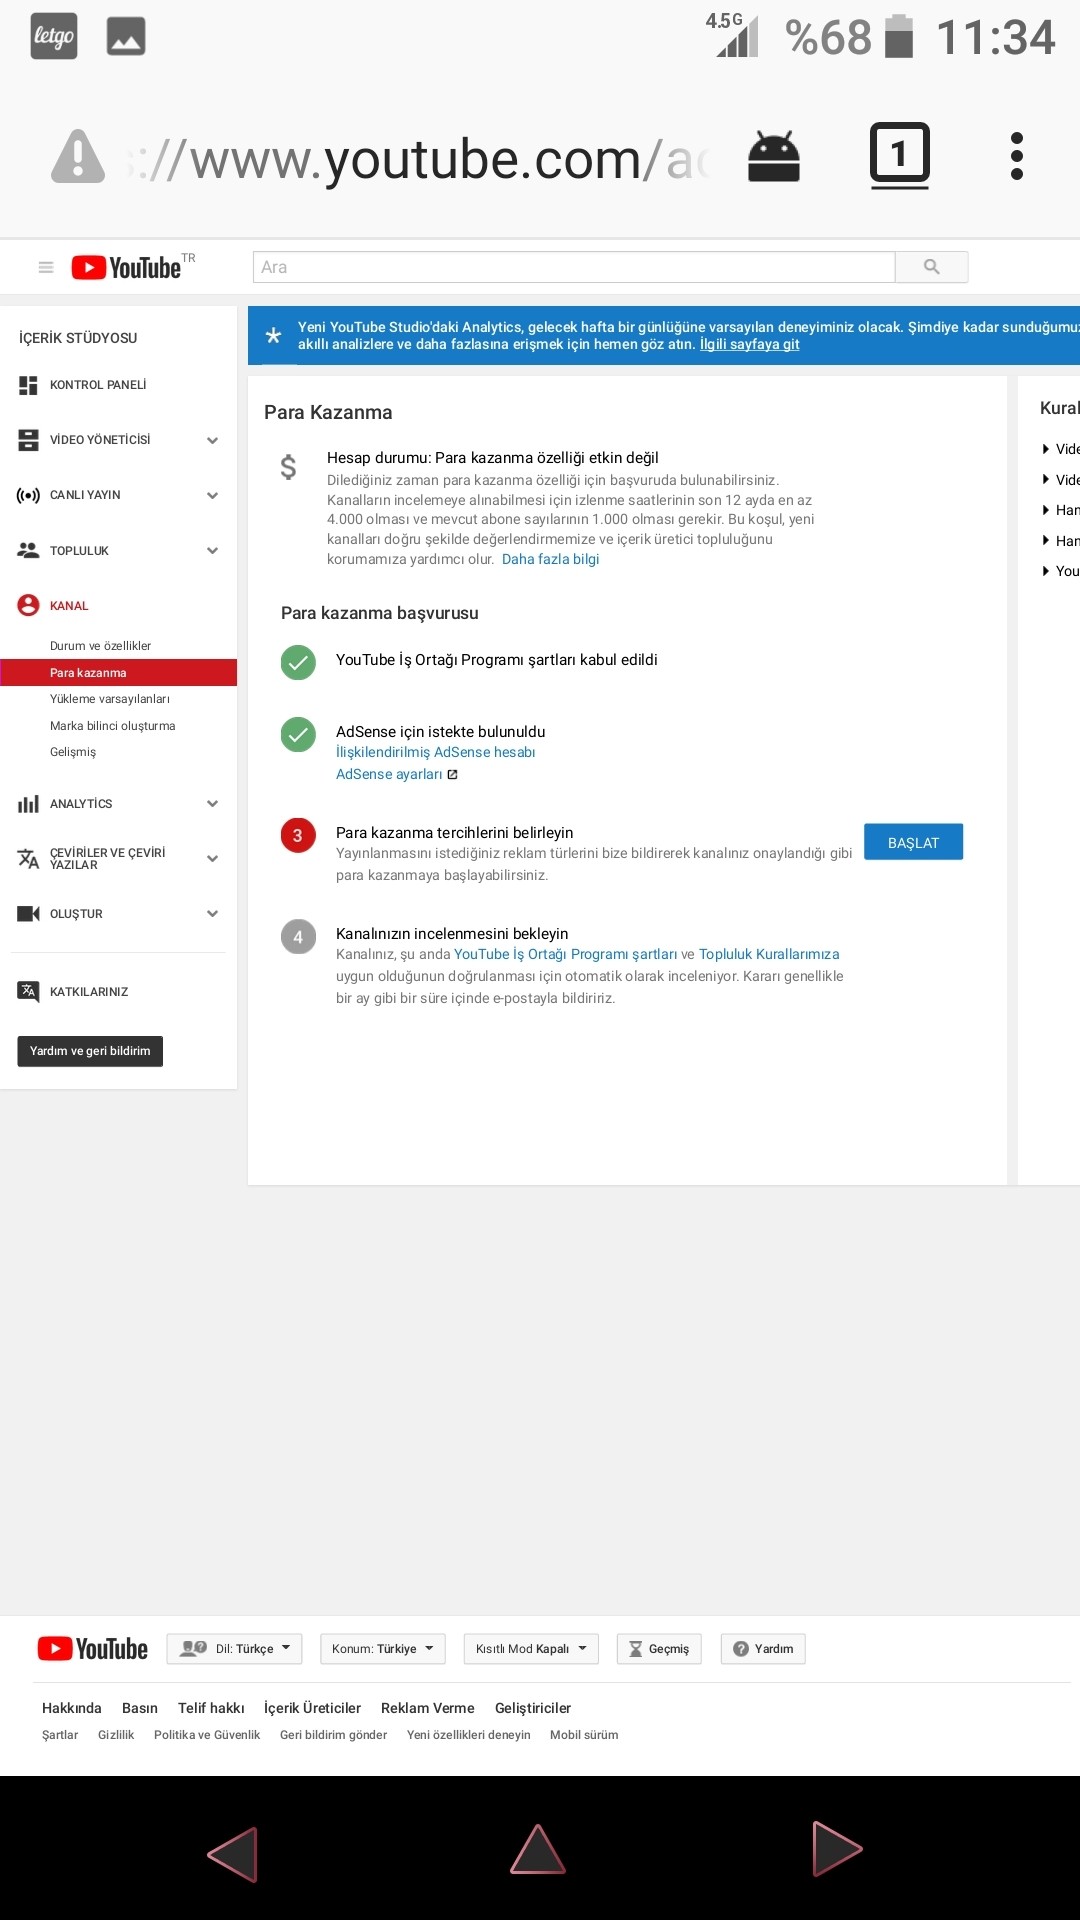Viewport: 1080px width, 1920px height.
Task: Open the Gizlilik footer link
Action: click(x=116, y=1735)
